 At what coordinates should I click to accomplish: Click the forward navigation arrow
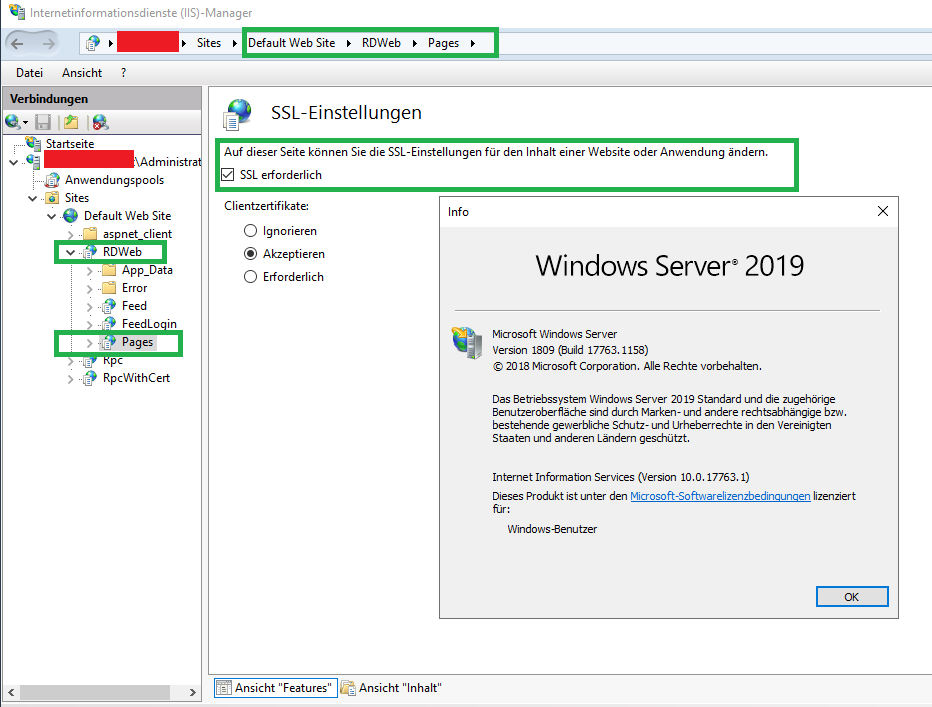49,43
